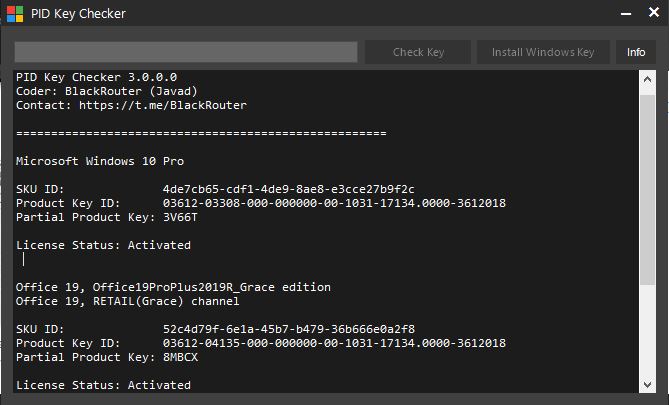The height and width of the screenshot is (405, 669).
Task: Click the t.me/BlackRouter contact link text
Action: tap(163, 105)
